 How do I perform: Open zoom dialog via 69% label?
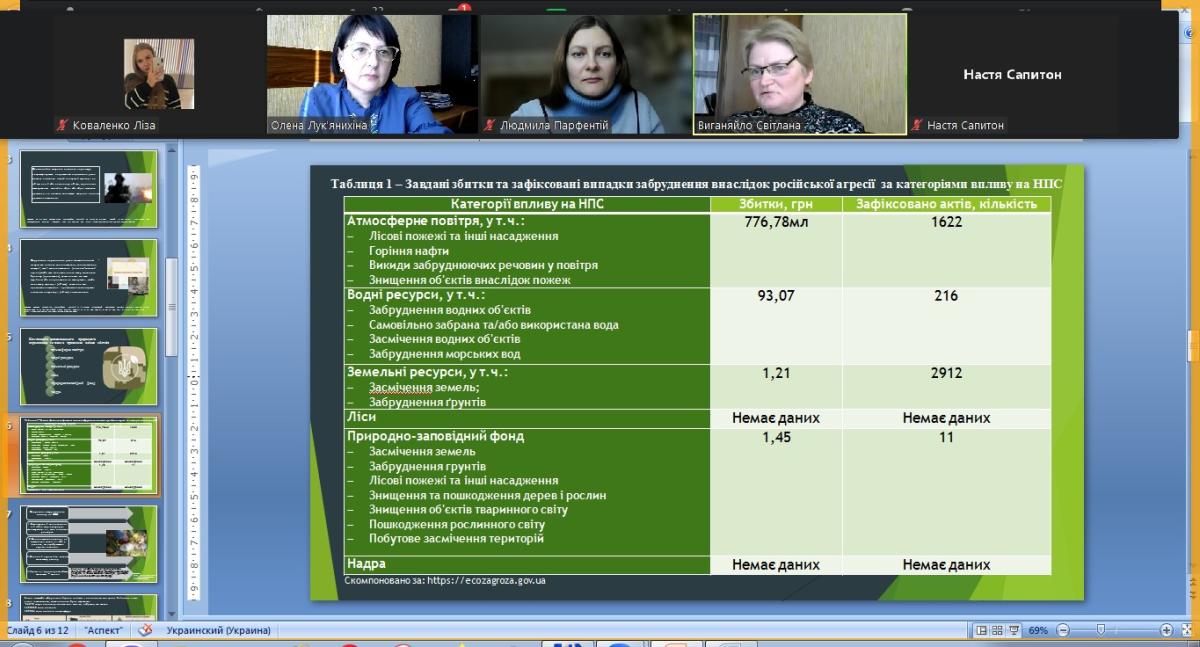(1038, 630)
